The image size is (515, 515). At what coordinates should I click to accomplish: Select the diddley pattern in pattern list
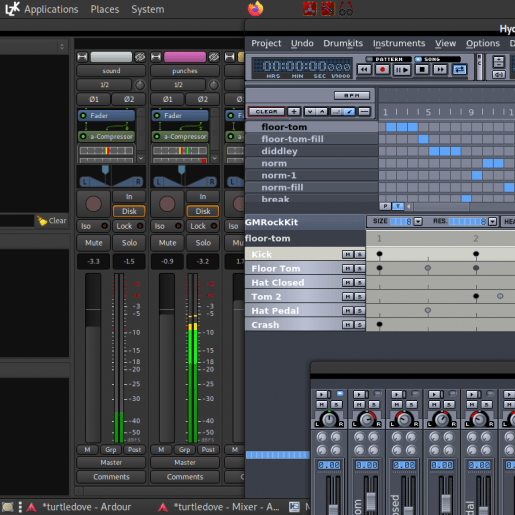[x=311, y=151]
